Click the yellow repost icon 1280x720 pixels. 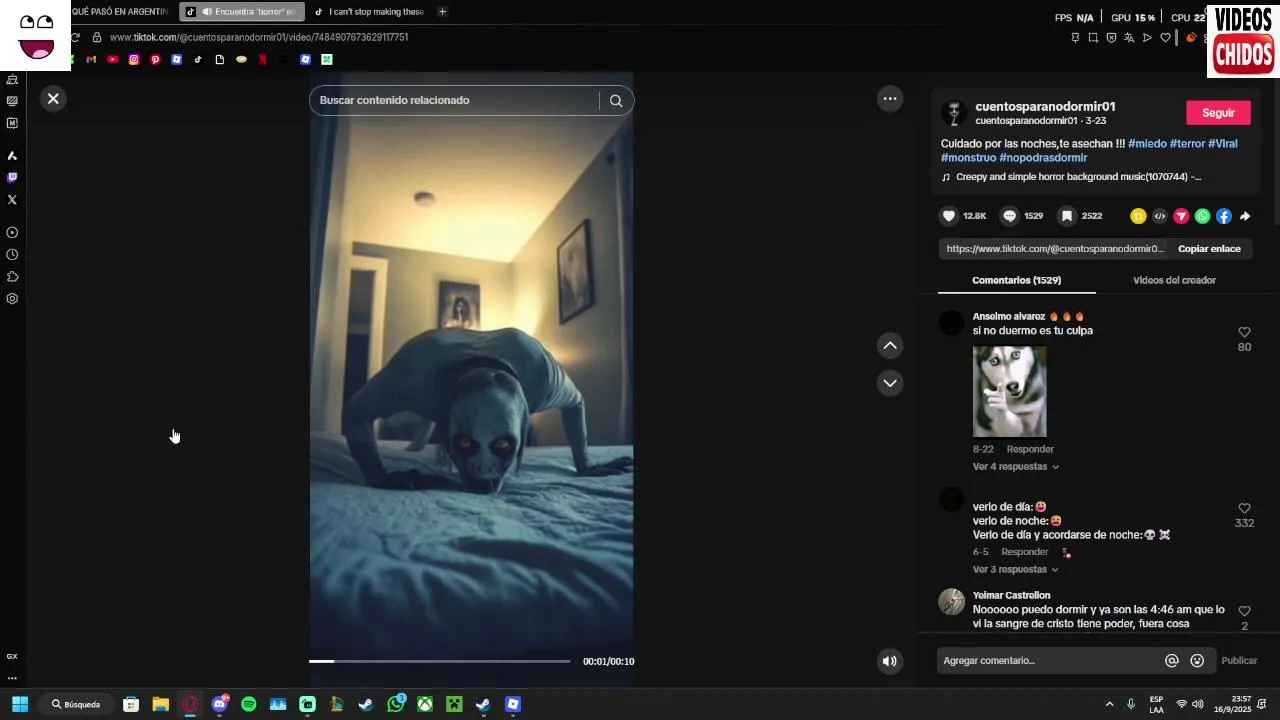point(1138,216)
